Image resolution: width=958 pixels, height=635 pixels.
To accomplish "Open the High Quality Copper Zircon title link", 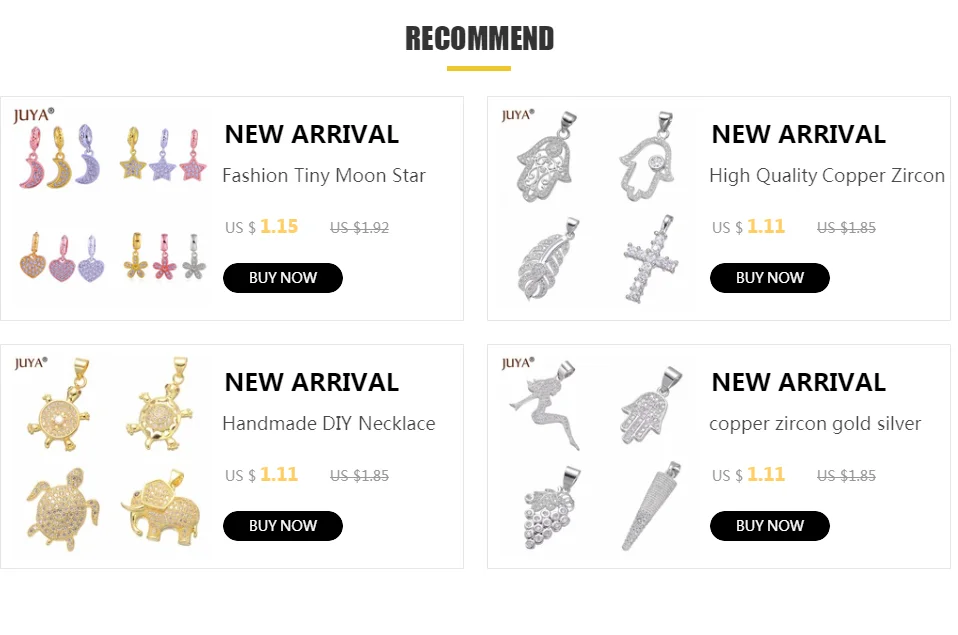I will click(x=826, y=176).
